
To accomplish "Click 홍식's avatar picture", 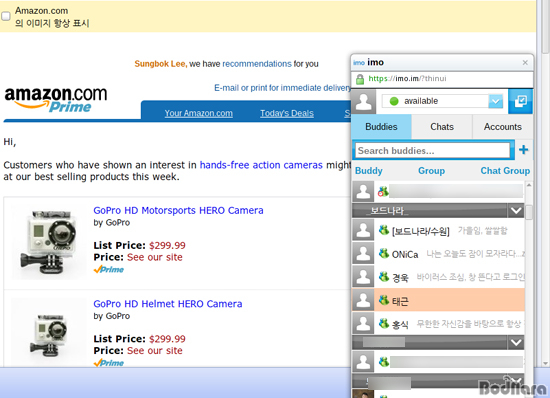I will click(363, 323).
